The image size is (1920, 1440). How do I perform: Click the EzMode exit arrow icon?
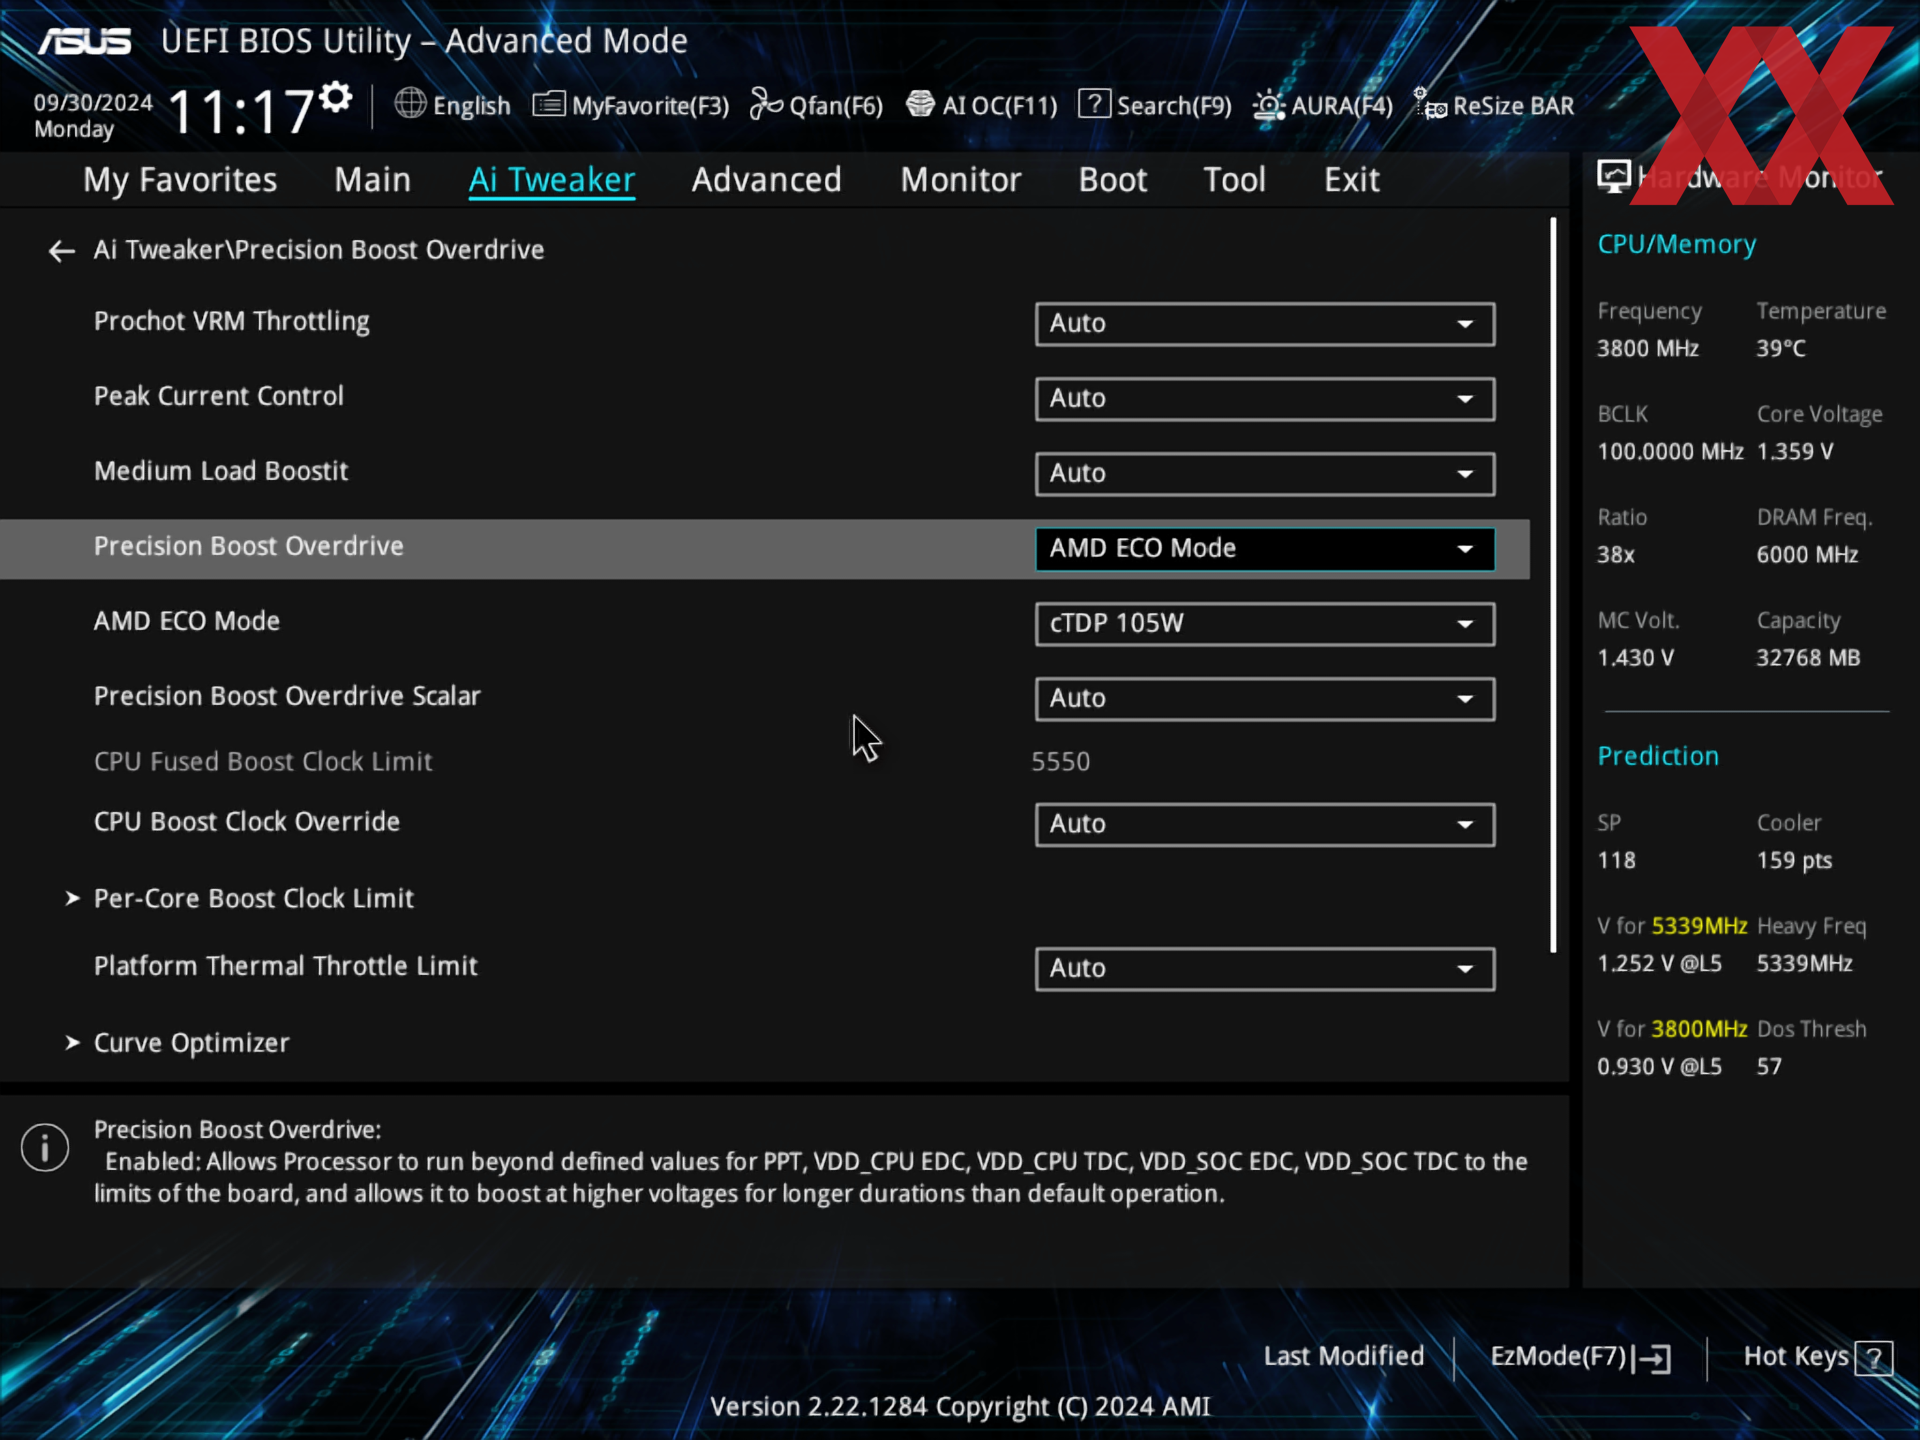pos(1652,1359)
